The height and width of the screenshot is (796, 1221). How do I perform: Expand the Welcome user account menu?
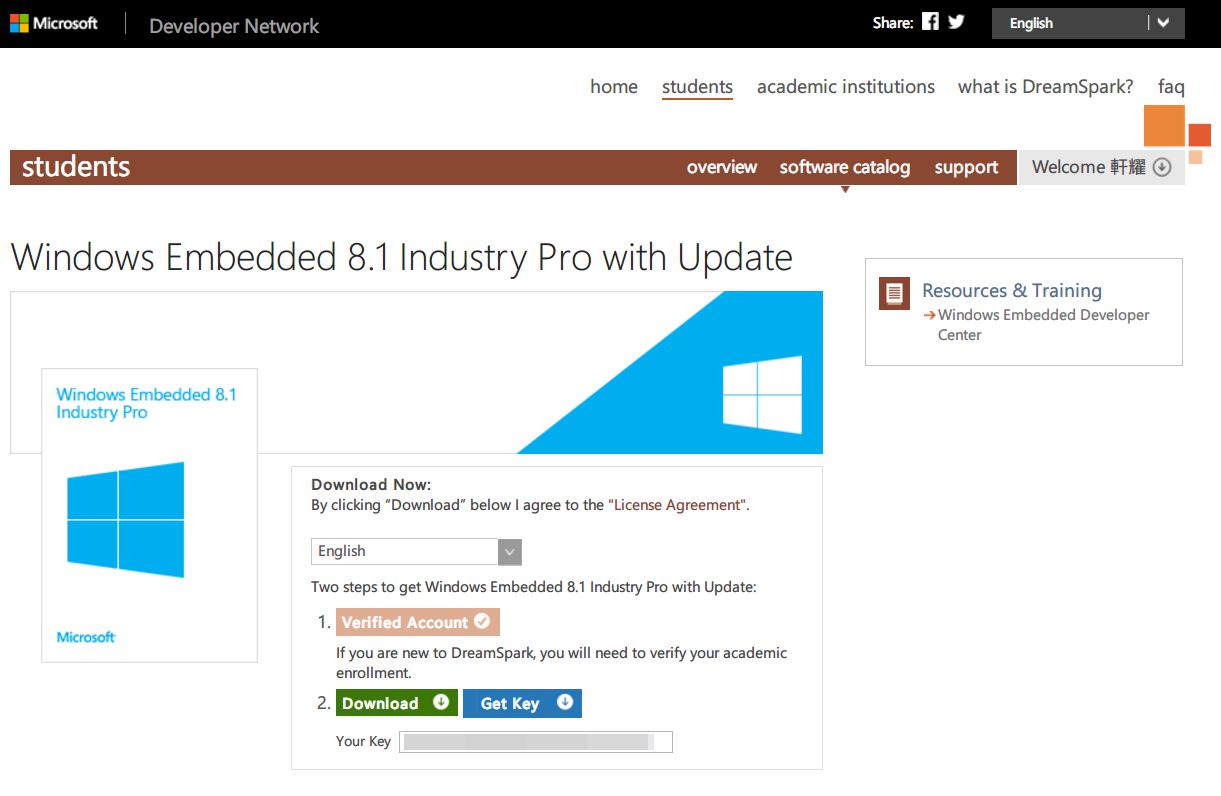coord(1101,167)
